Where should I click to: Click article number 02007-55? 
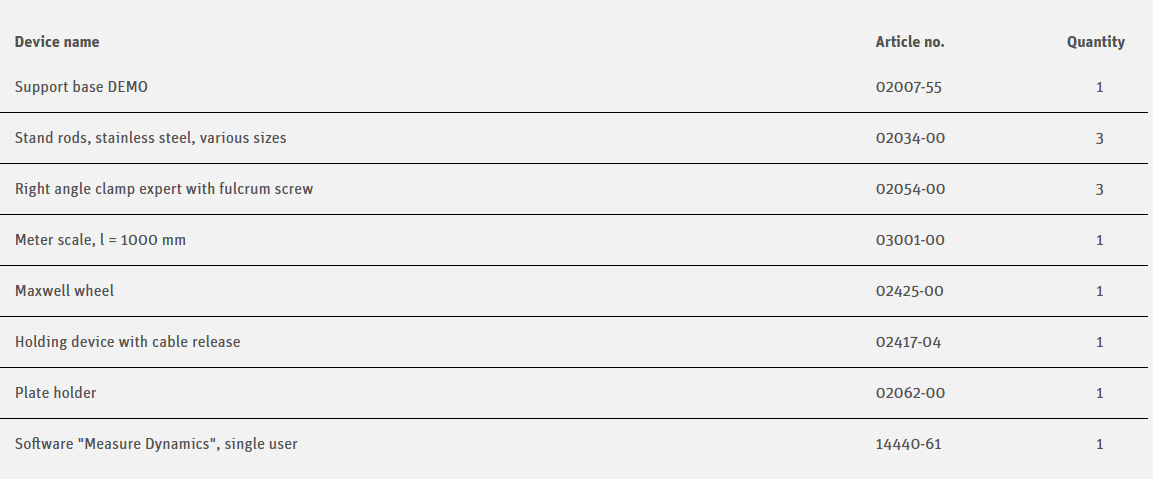pos(908,87)
